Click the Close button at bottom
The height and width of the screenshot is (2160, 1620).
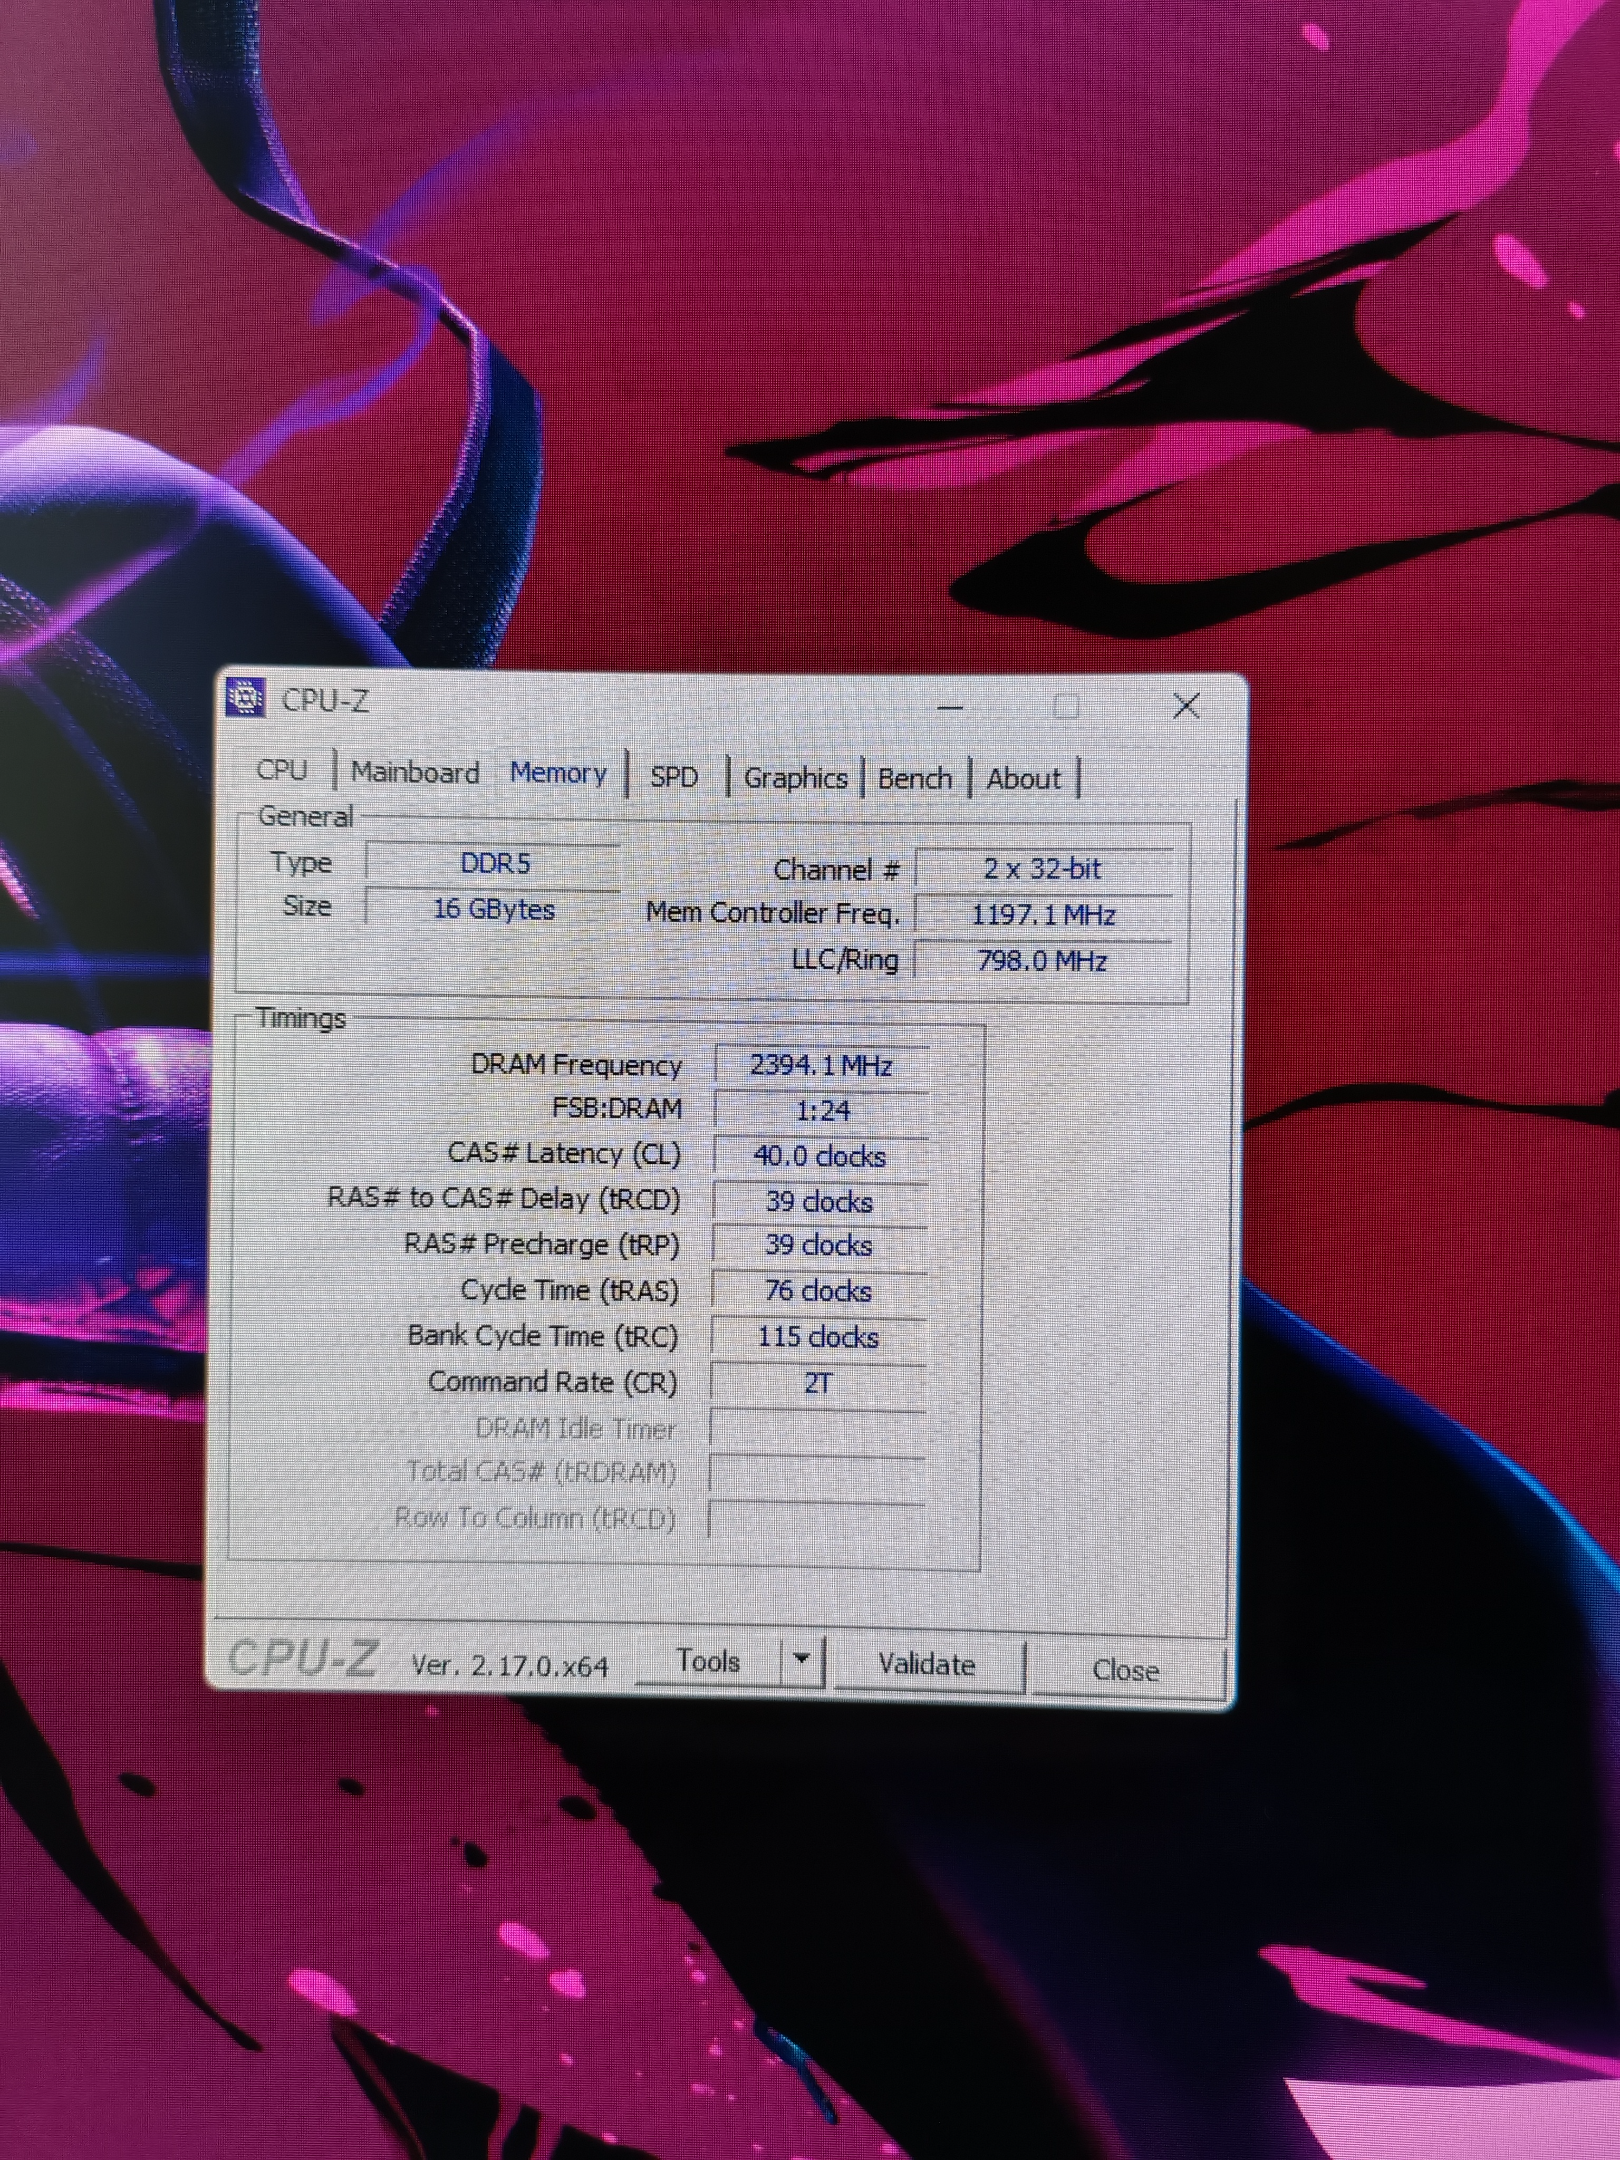point(1126,1670)
